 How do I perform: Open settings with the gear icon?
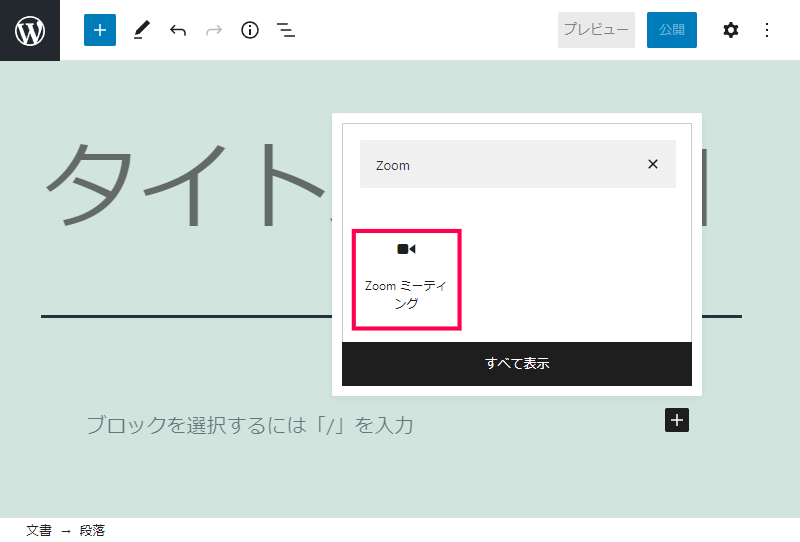point(731,30)
